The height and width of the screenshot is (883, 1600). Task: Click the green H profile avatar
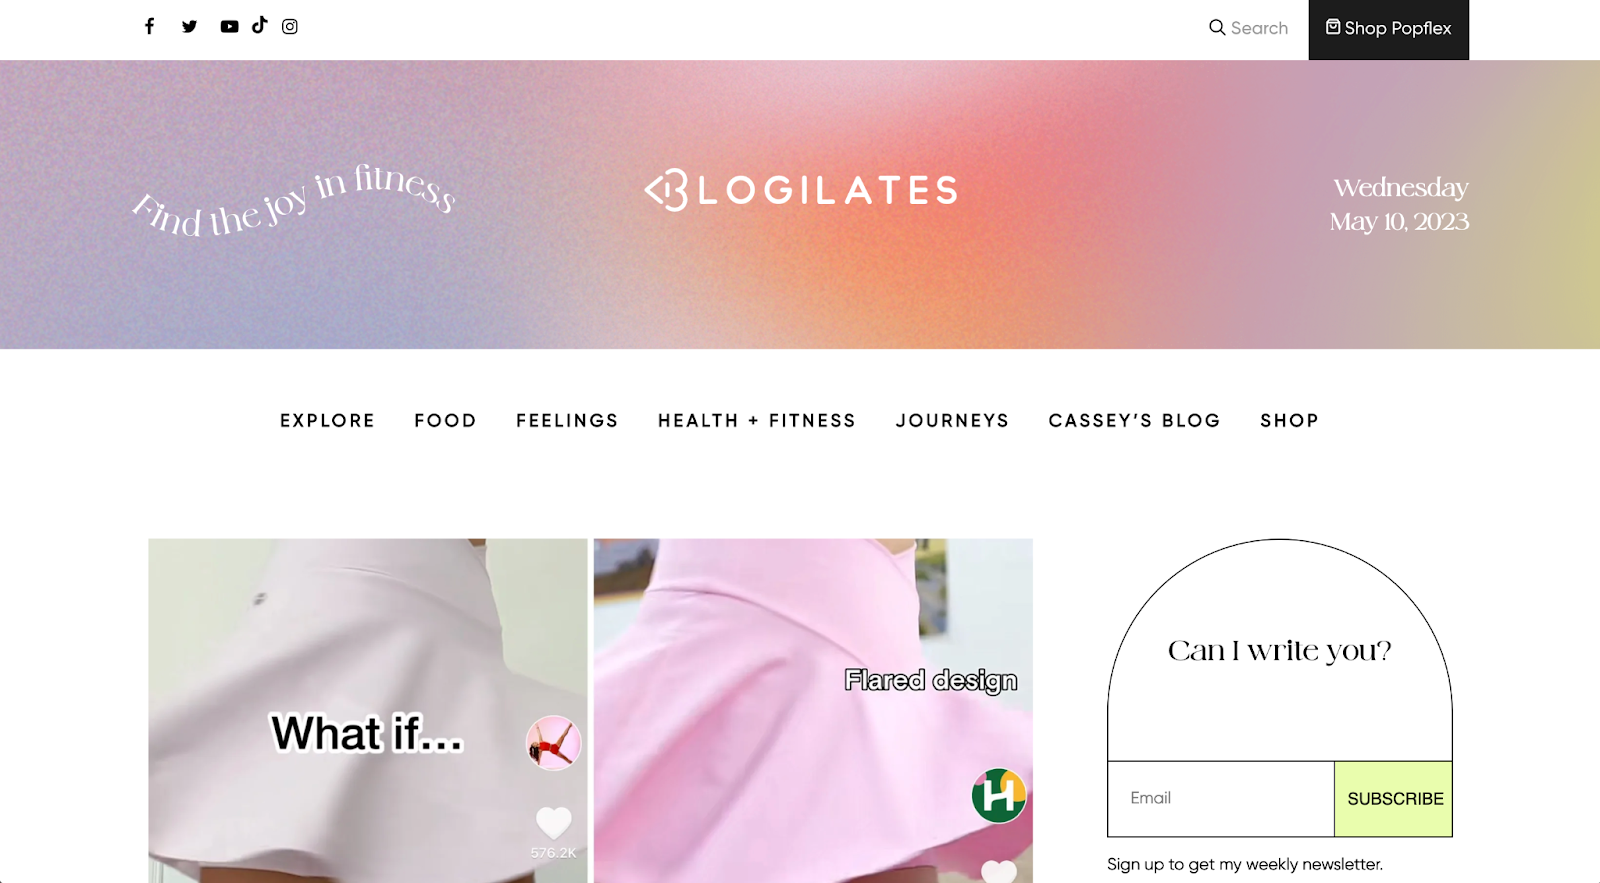(999, 796)
